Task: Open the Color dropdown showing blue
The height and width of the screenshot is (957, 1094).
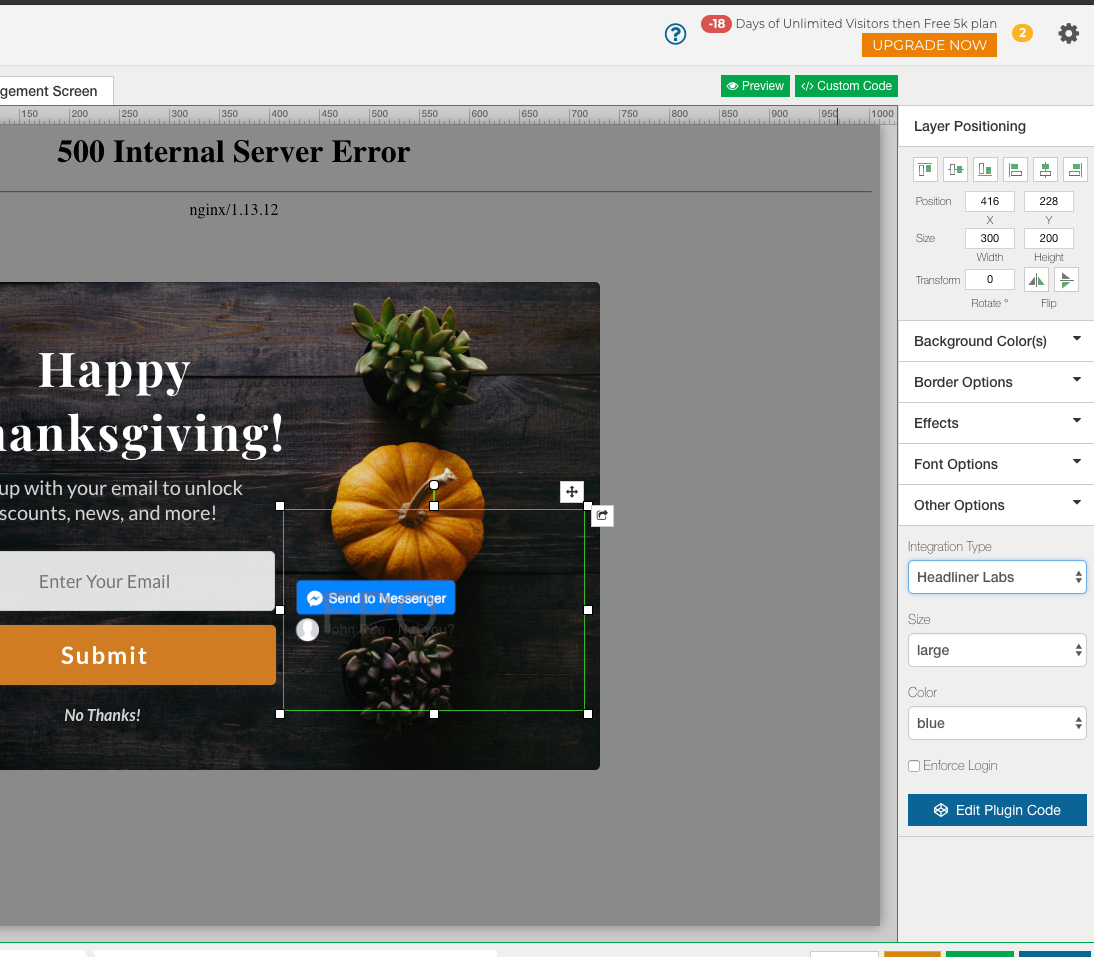Action: coord(996,723)
